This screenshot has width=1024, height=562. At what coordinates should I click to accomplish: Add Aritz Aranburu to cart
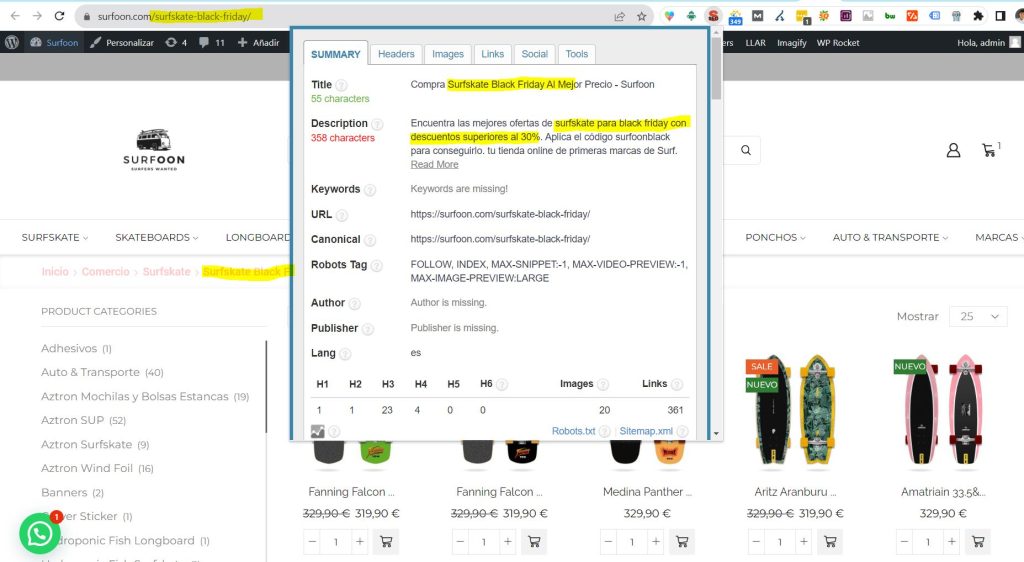[830, 541]
